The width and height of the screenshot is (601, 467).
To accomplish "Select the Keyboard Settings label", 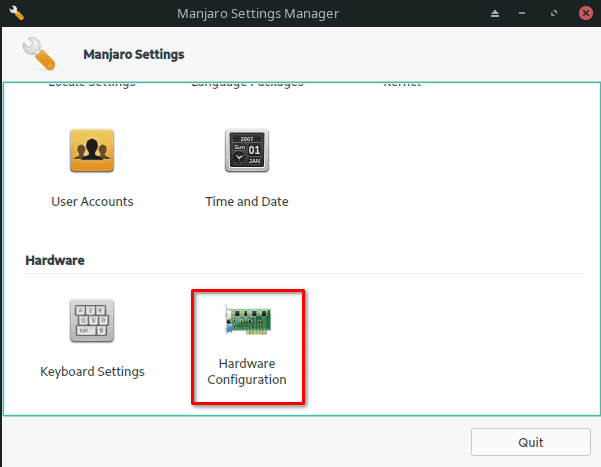I will (x=92, y=372).
